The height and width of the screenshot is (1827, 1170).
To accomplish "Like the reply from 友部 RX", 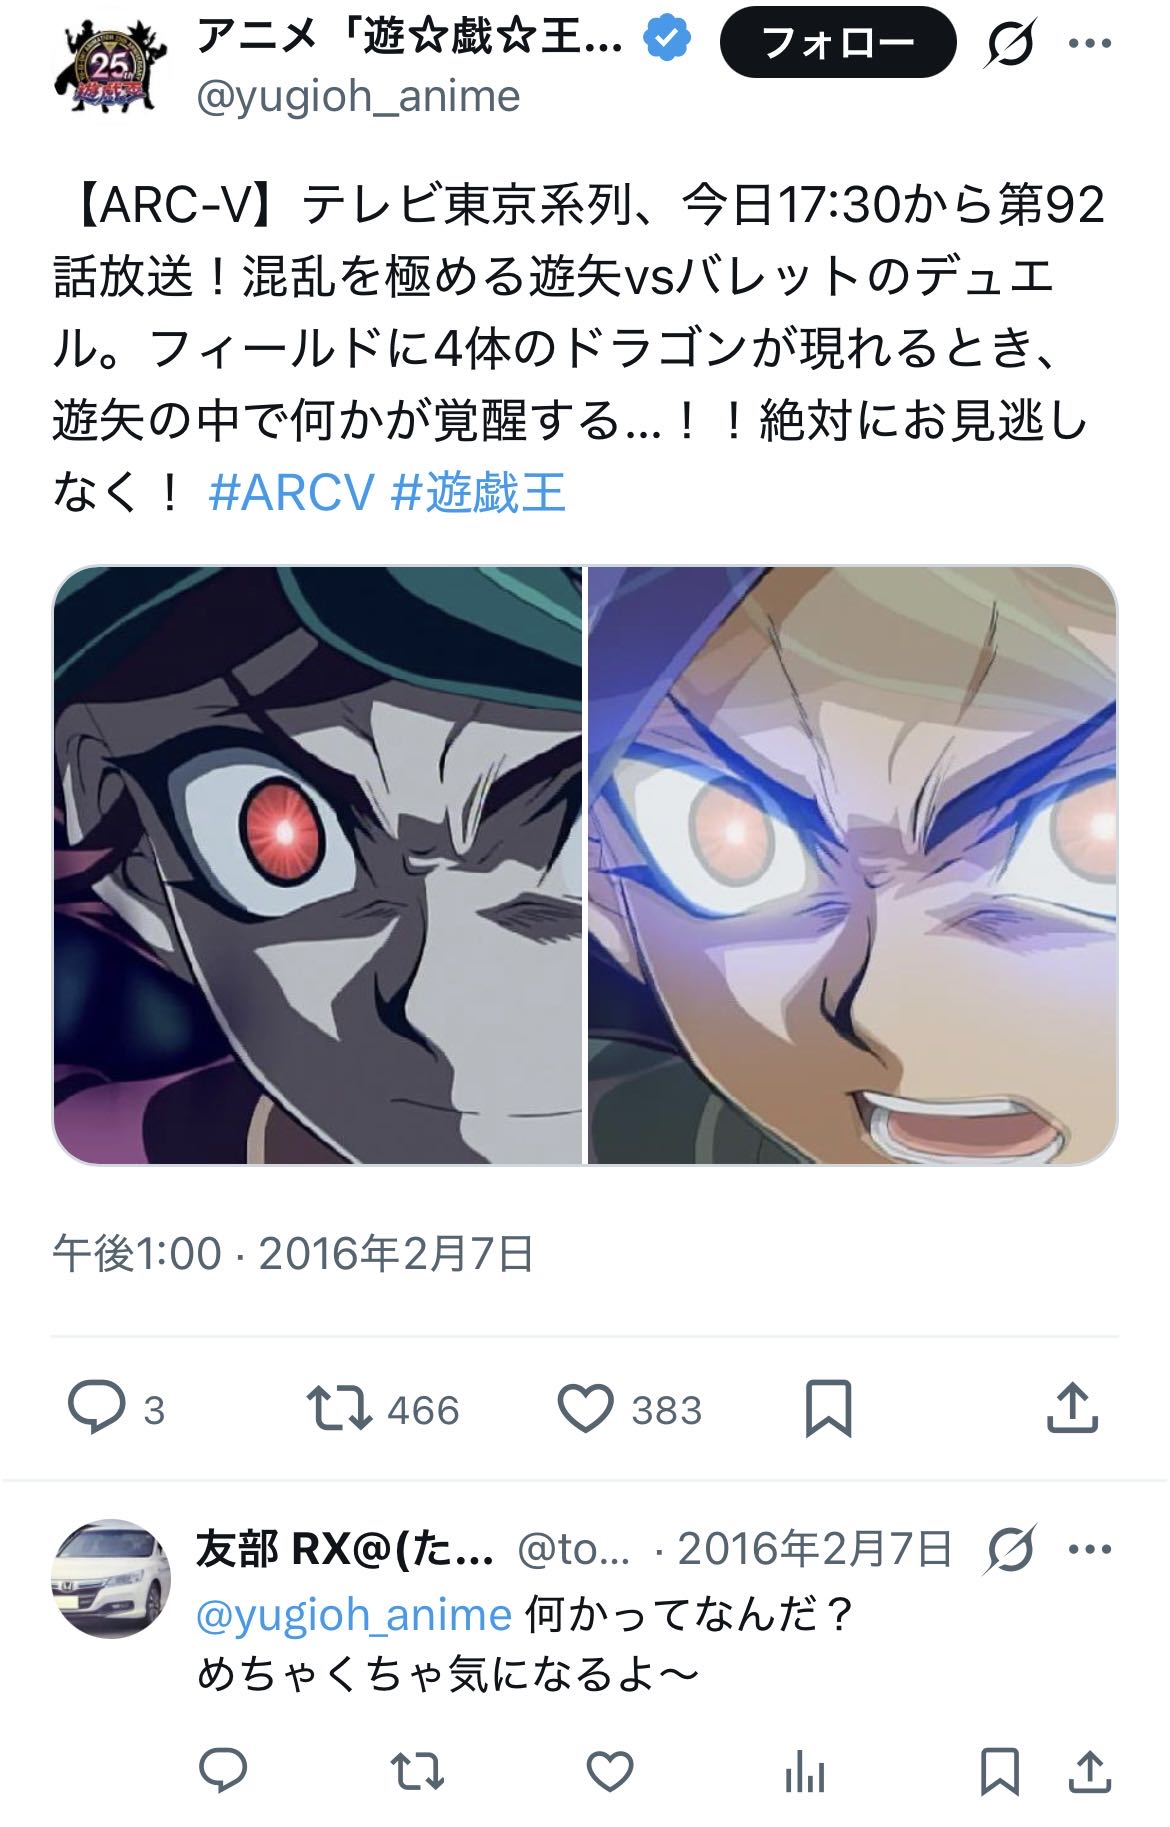I will (610, 1771).
